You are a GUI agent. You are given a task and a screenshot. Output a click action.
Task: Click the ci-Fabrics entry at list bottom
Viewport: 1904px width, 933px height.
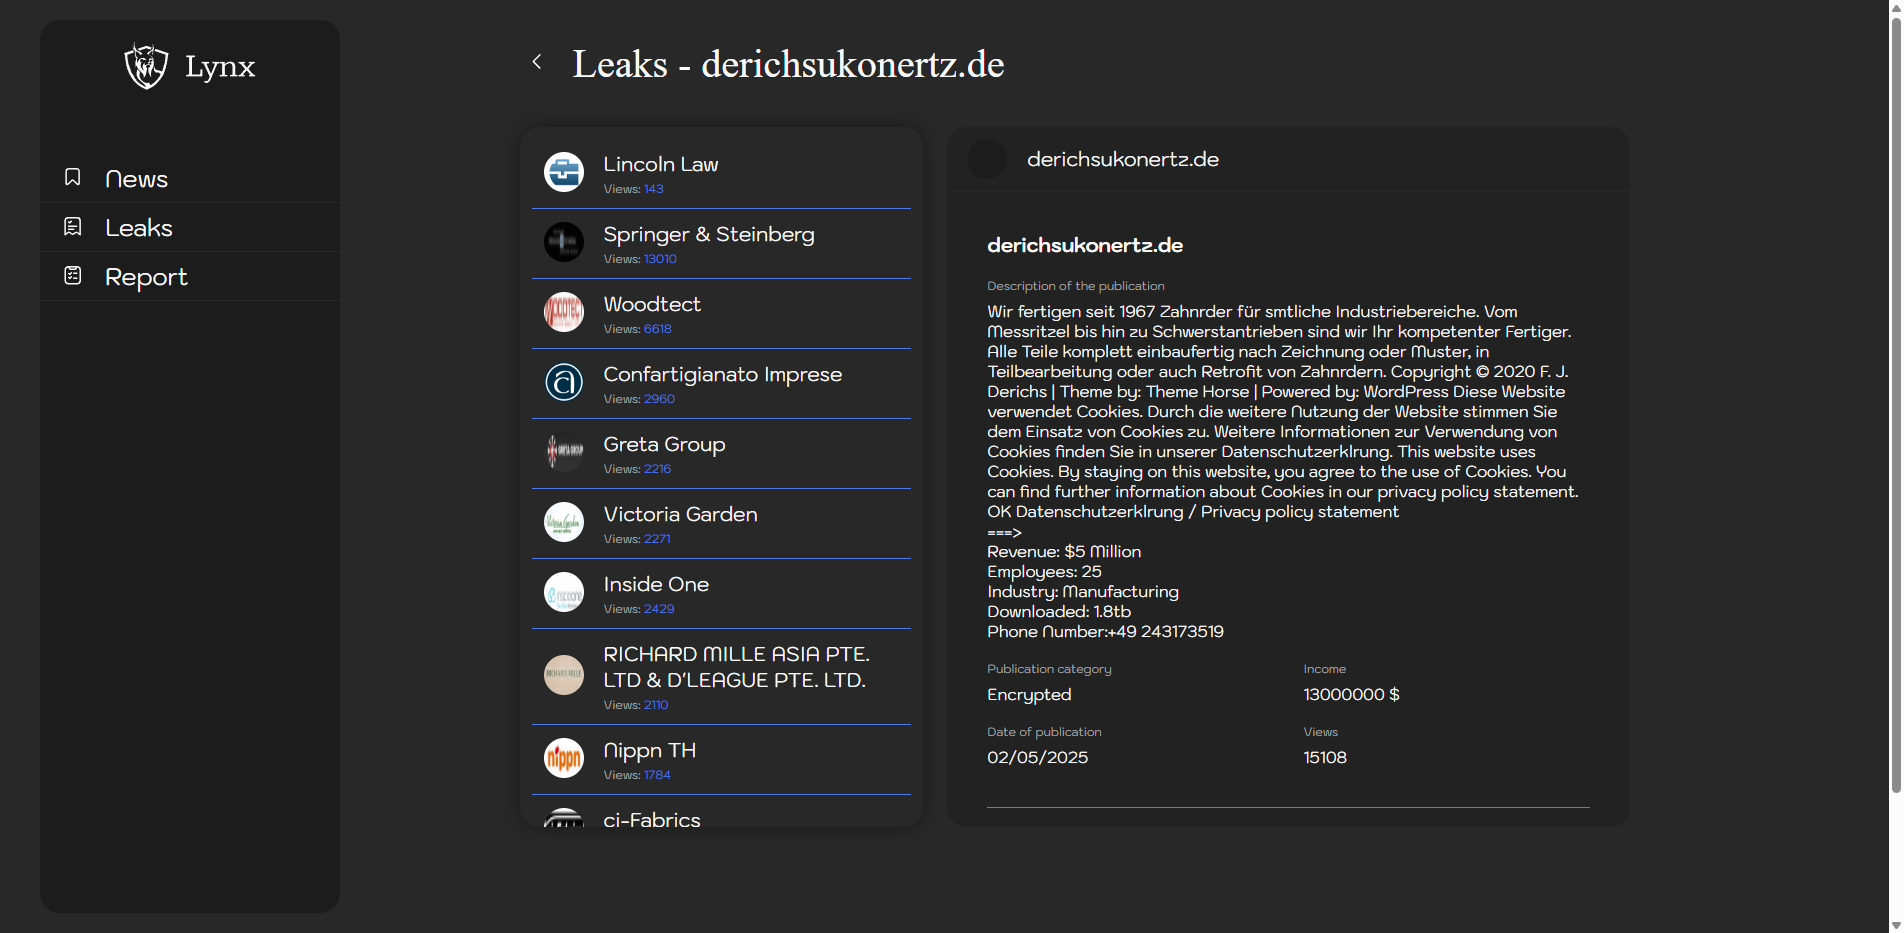pos(652,819)
